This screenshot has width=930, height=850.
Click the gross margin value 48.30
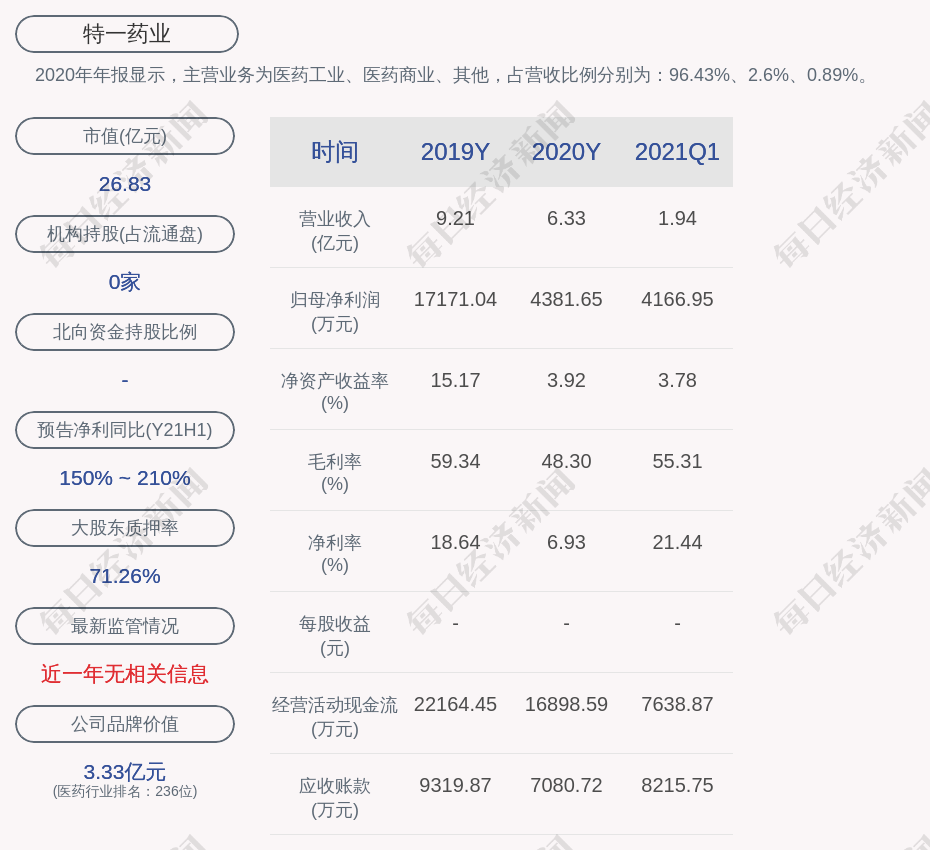[566, 461]
